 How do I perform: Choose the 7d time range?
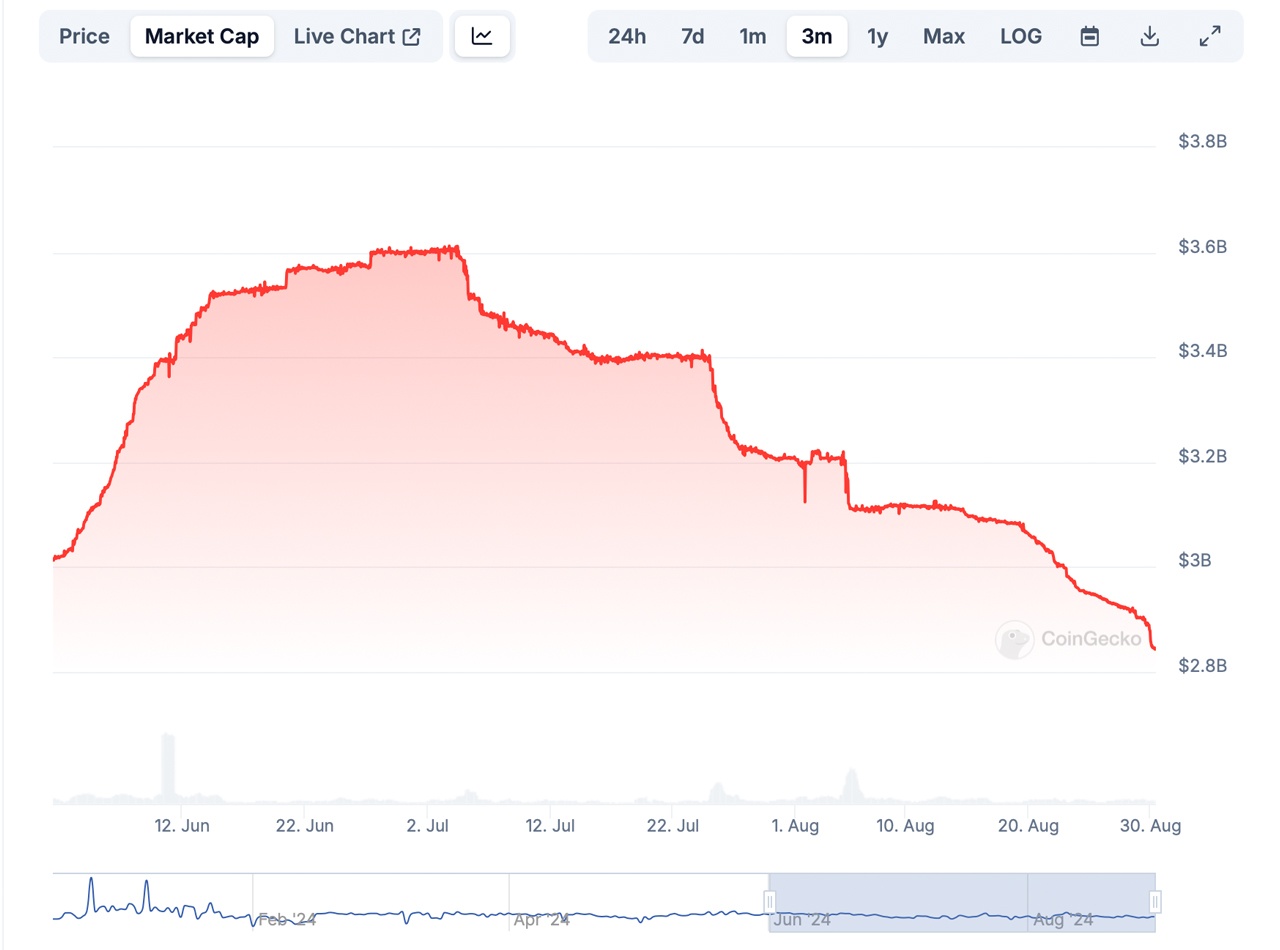click(x=692, y=37)
